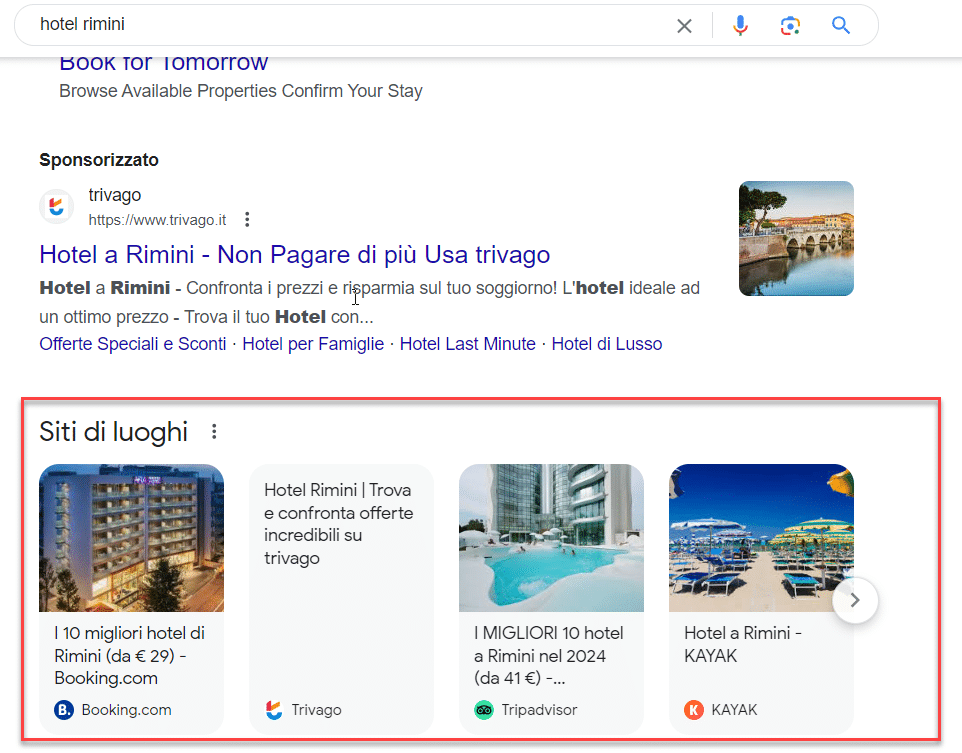Click the Booking.com logo icon in the first card
The width and height of the screenshot is (962, 753).
(64, 710)
